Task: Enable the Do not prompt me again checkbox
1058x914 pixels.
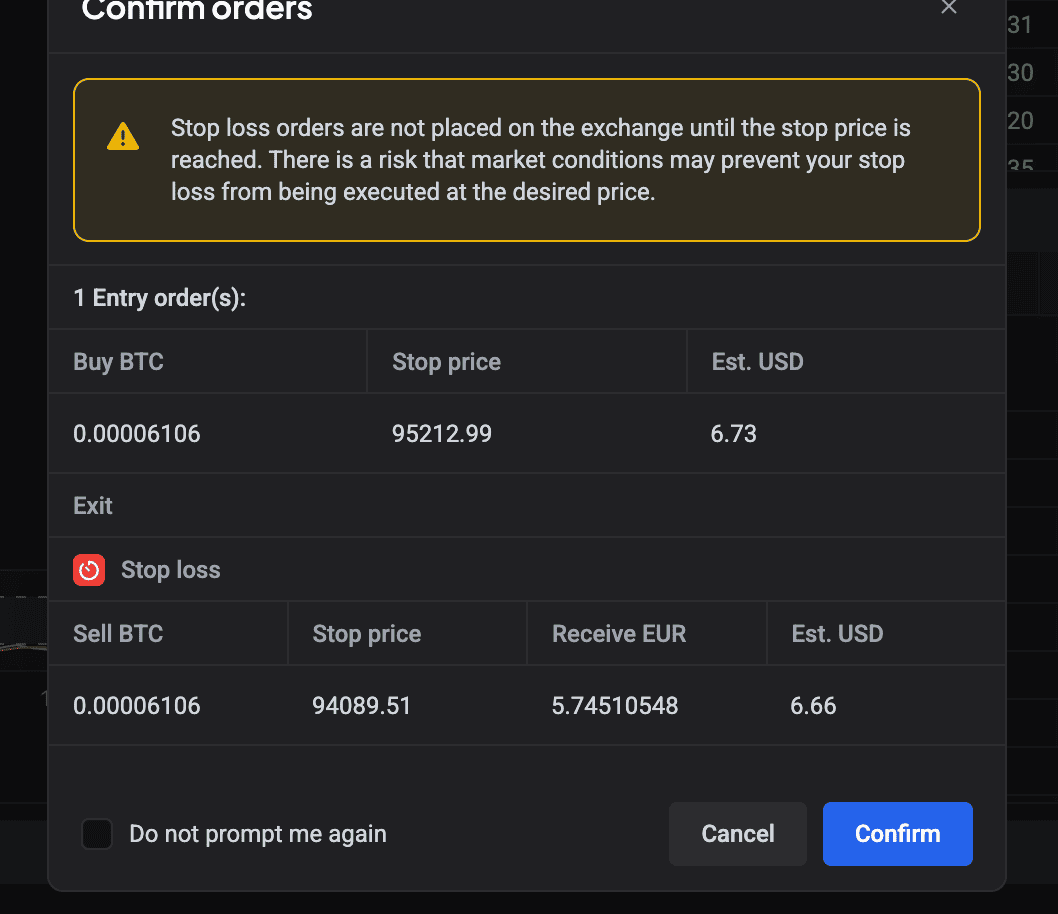Action: 96,833
